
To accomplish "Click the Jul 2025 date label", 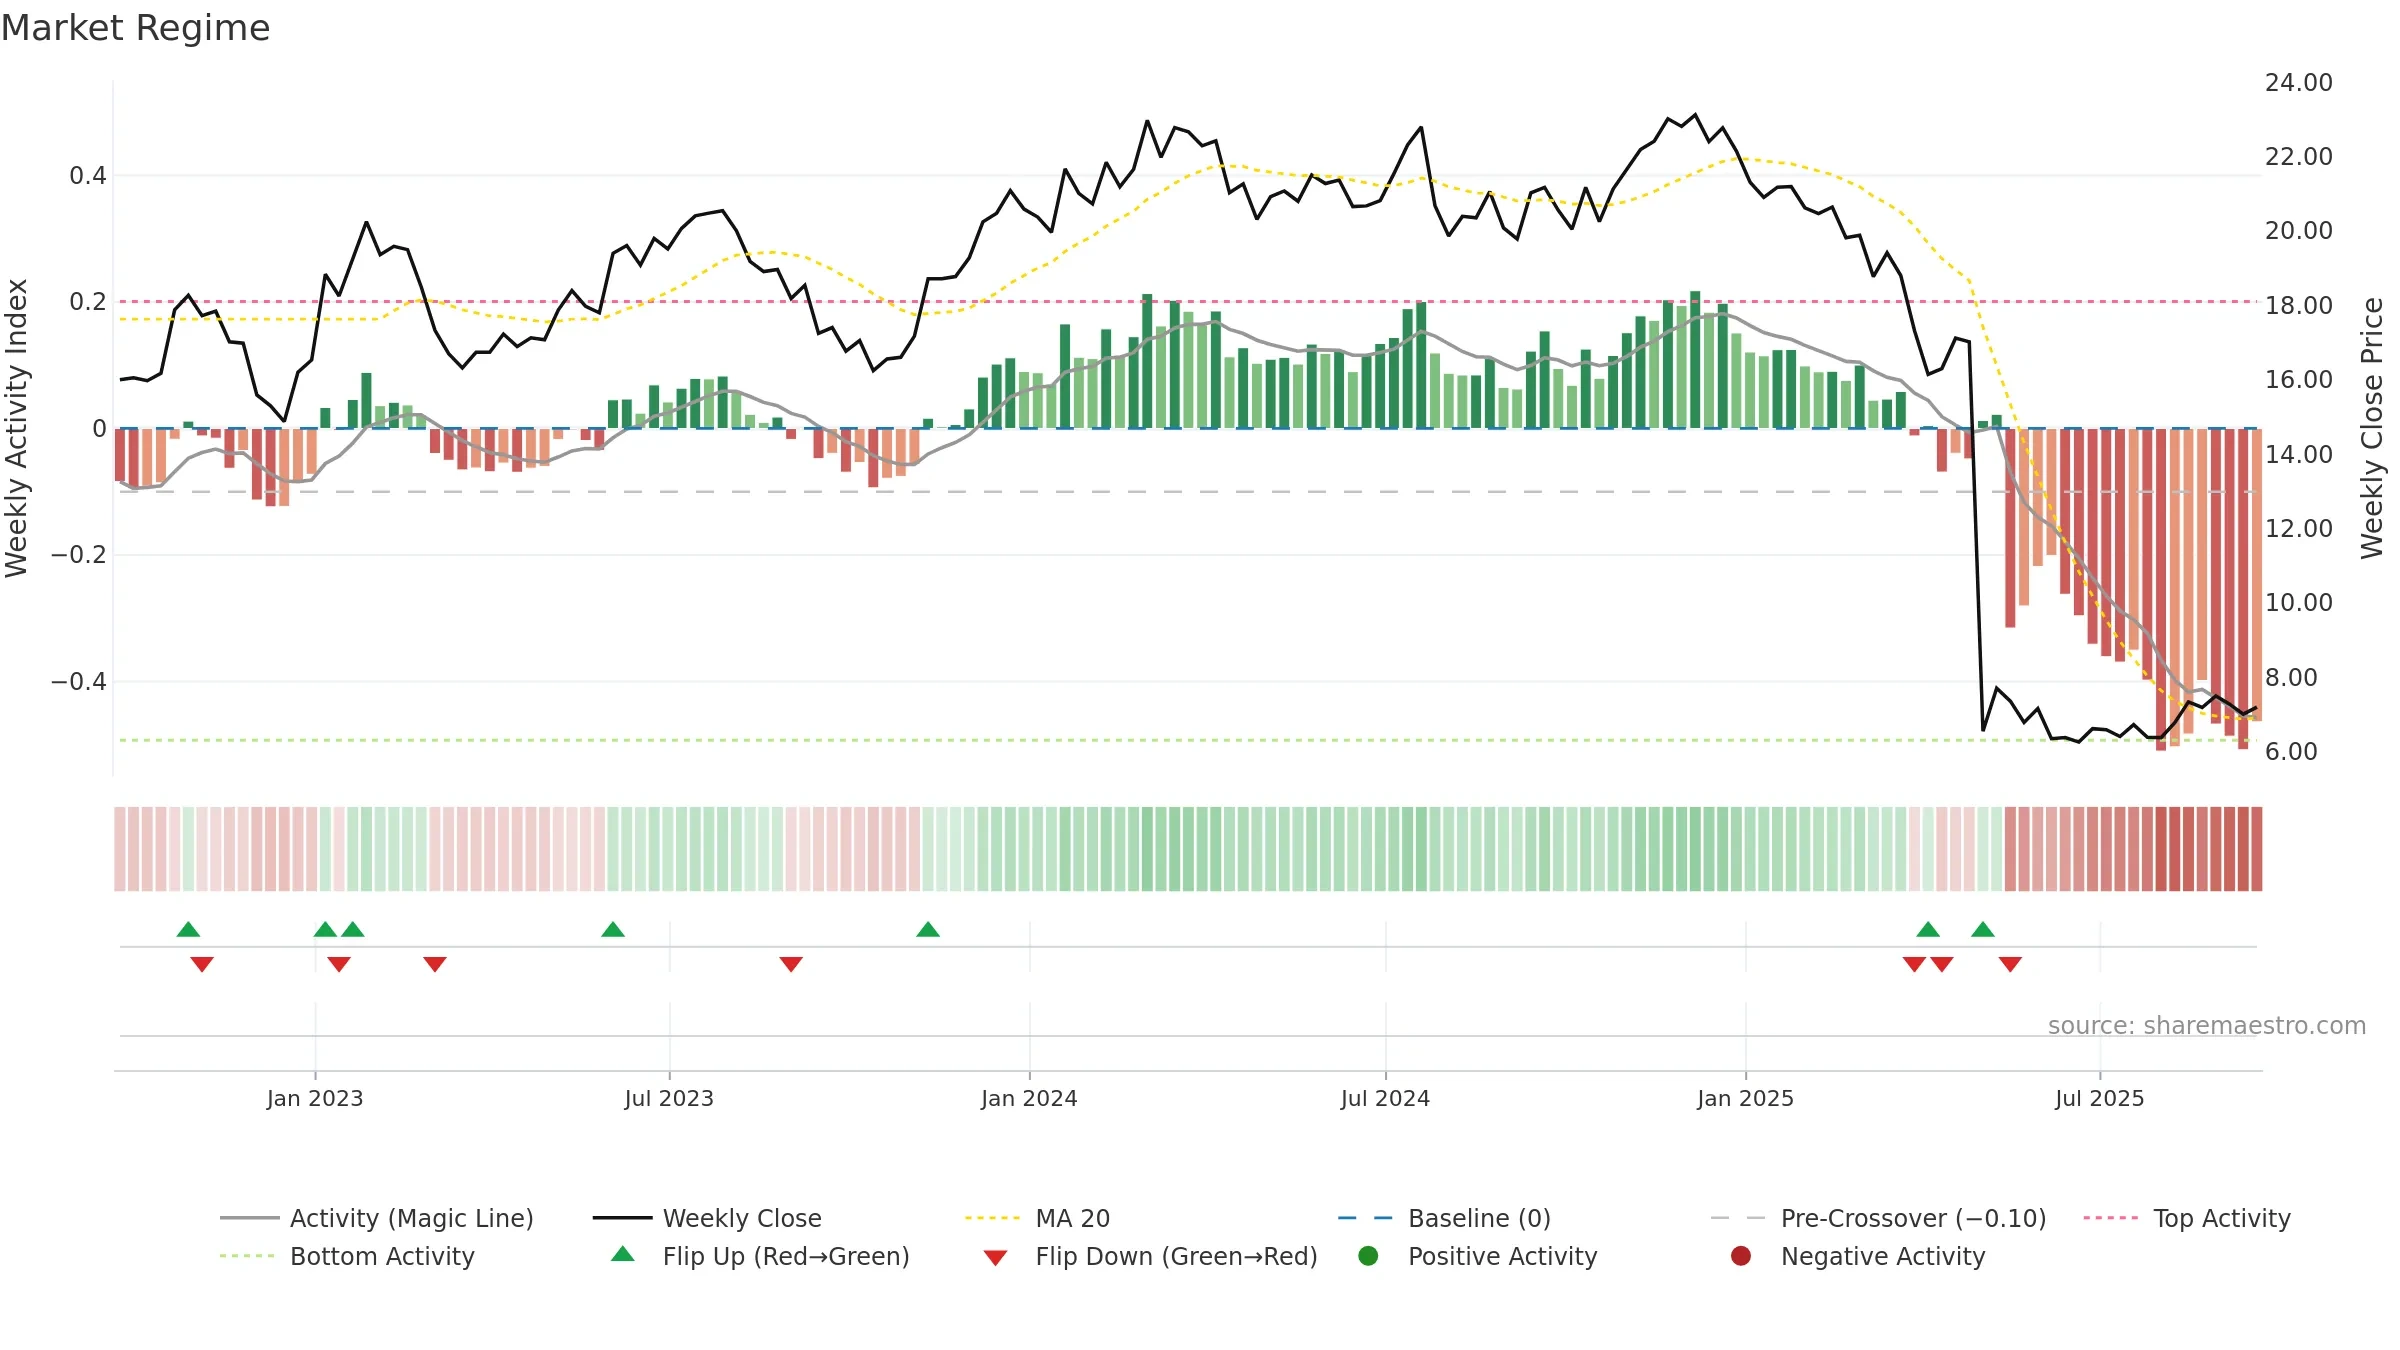I will coord(2100,1098).
